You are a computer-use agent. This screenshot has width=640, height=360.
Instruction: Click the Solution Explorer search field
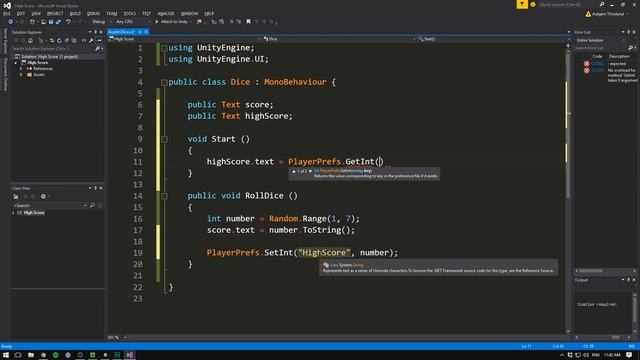(53, 48)
